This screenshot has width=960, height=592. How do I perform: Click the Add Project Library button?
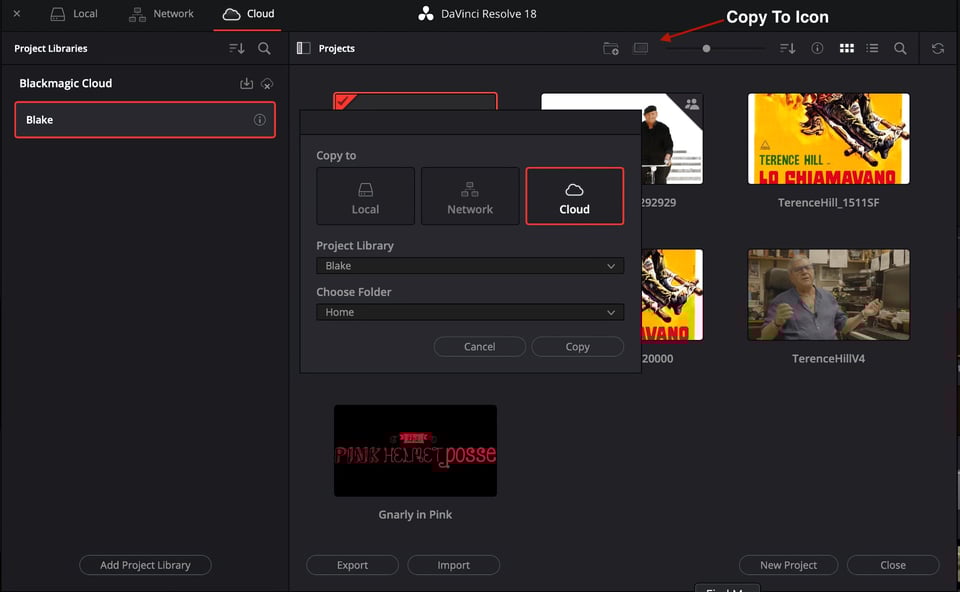(144, 564)
